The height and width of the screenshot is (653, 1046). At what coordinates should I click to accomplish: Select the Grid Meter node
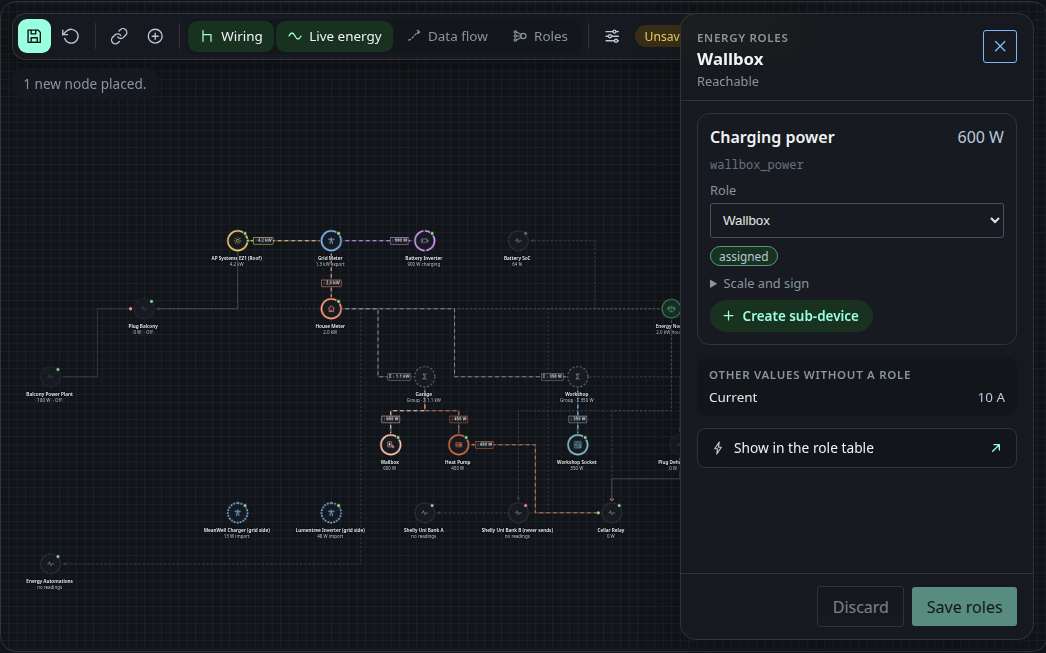(331, 241)
